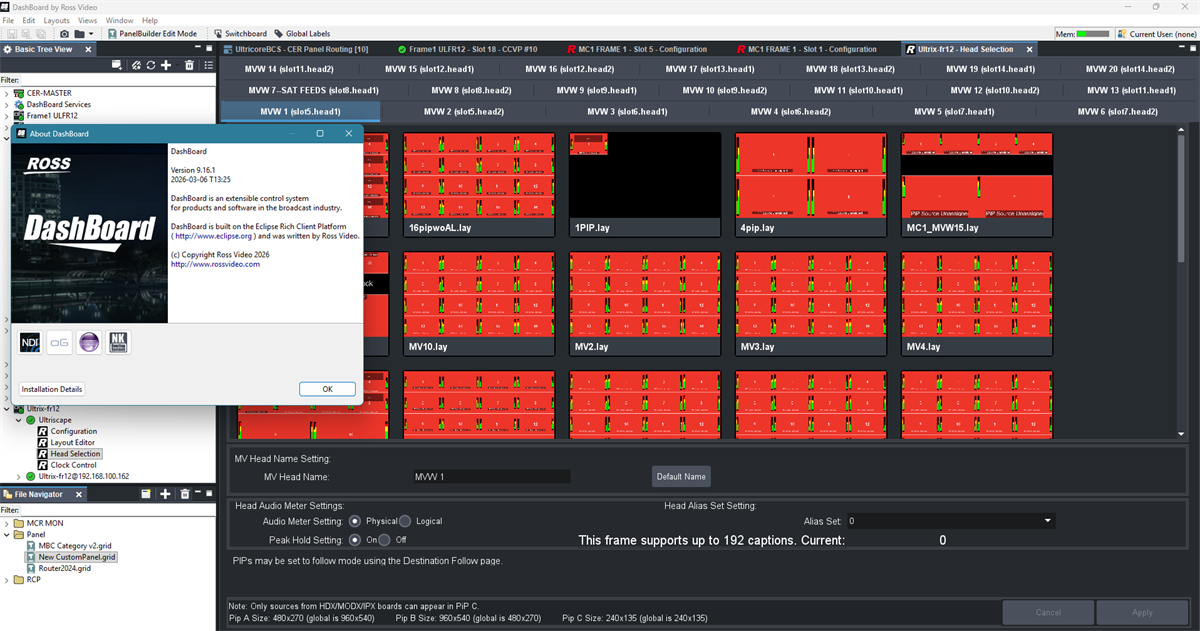The image size is (1200, 631).
Task: Select Logical audio meter setting
Action: point(405,521)
